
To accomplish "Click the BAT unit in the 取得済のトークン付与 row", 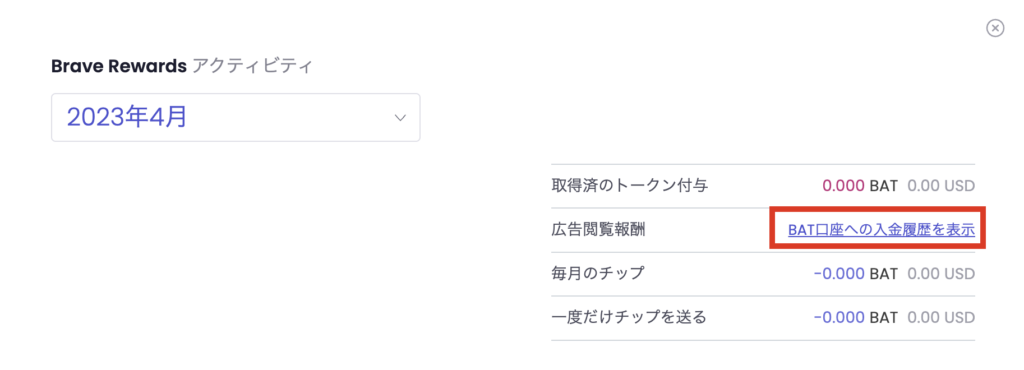I will click(884, 186).
